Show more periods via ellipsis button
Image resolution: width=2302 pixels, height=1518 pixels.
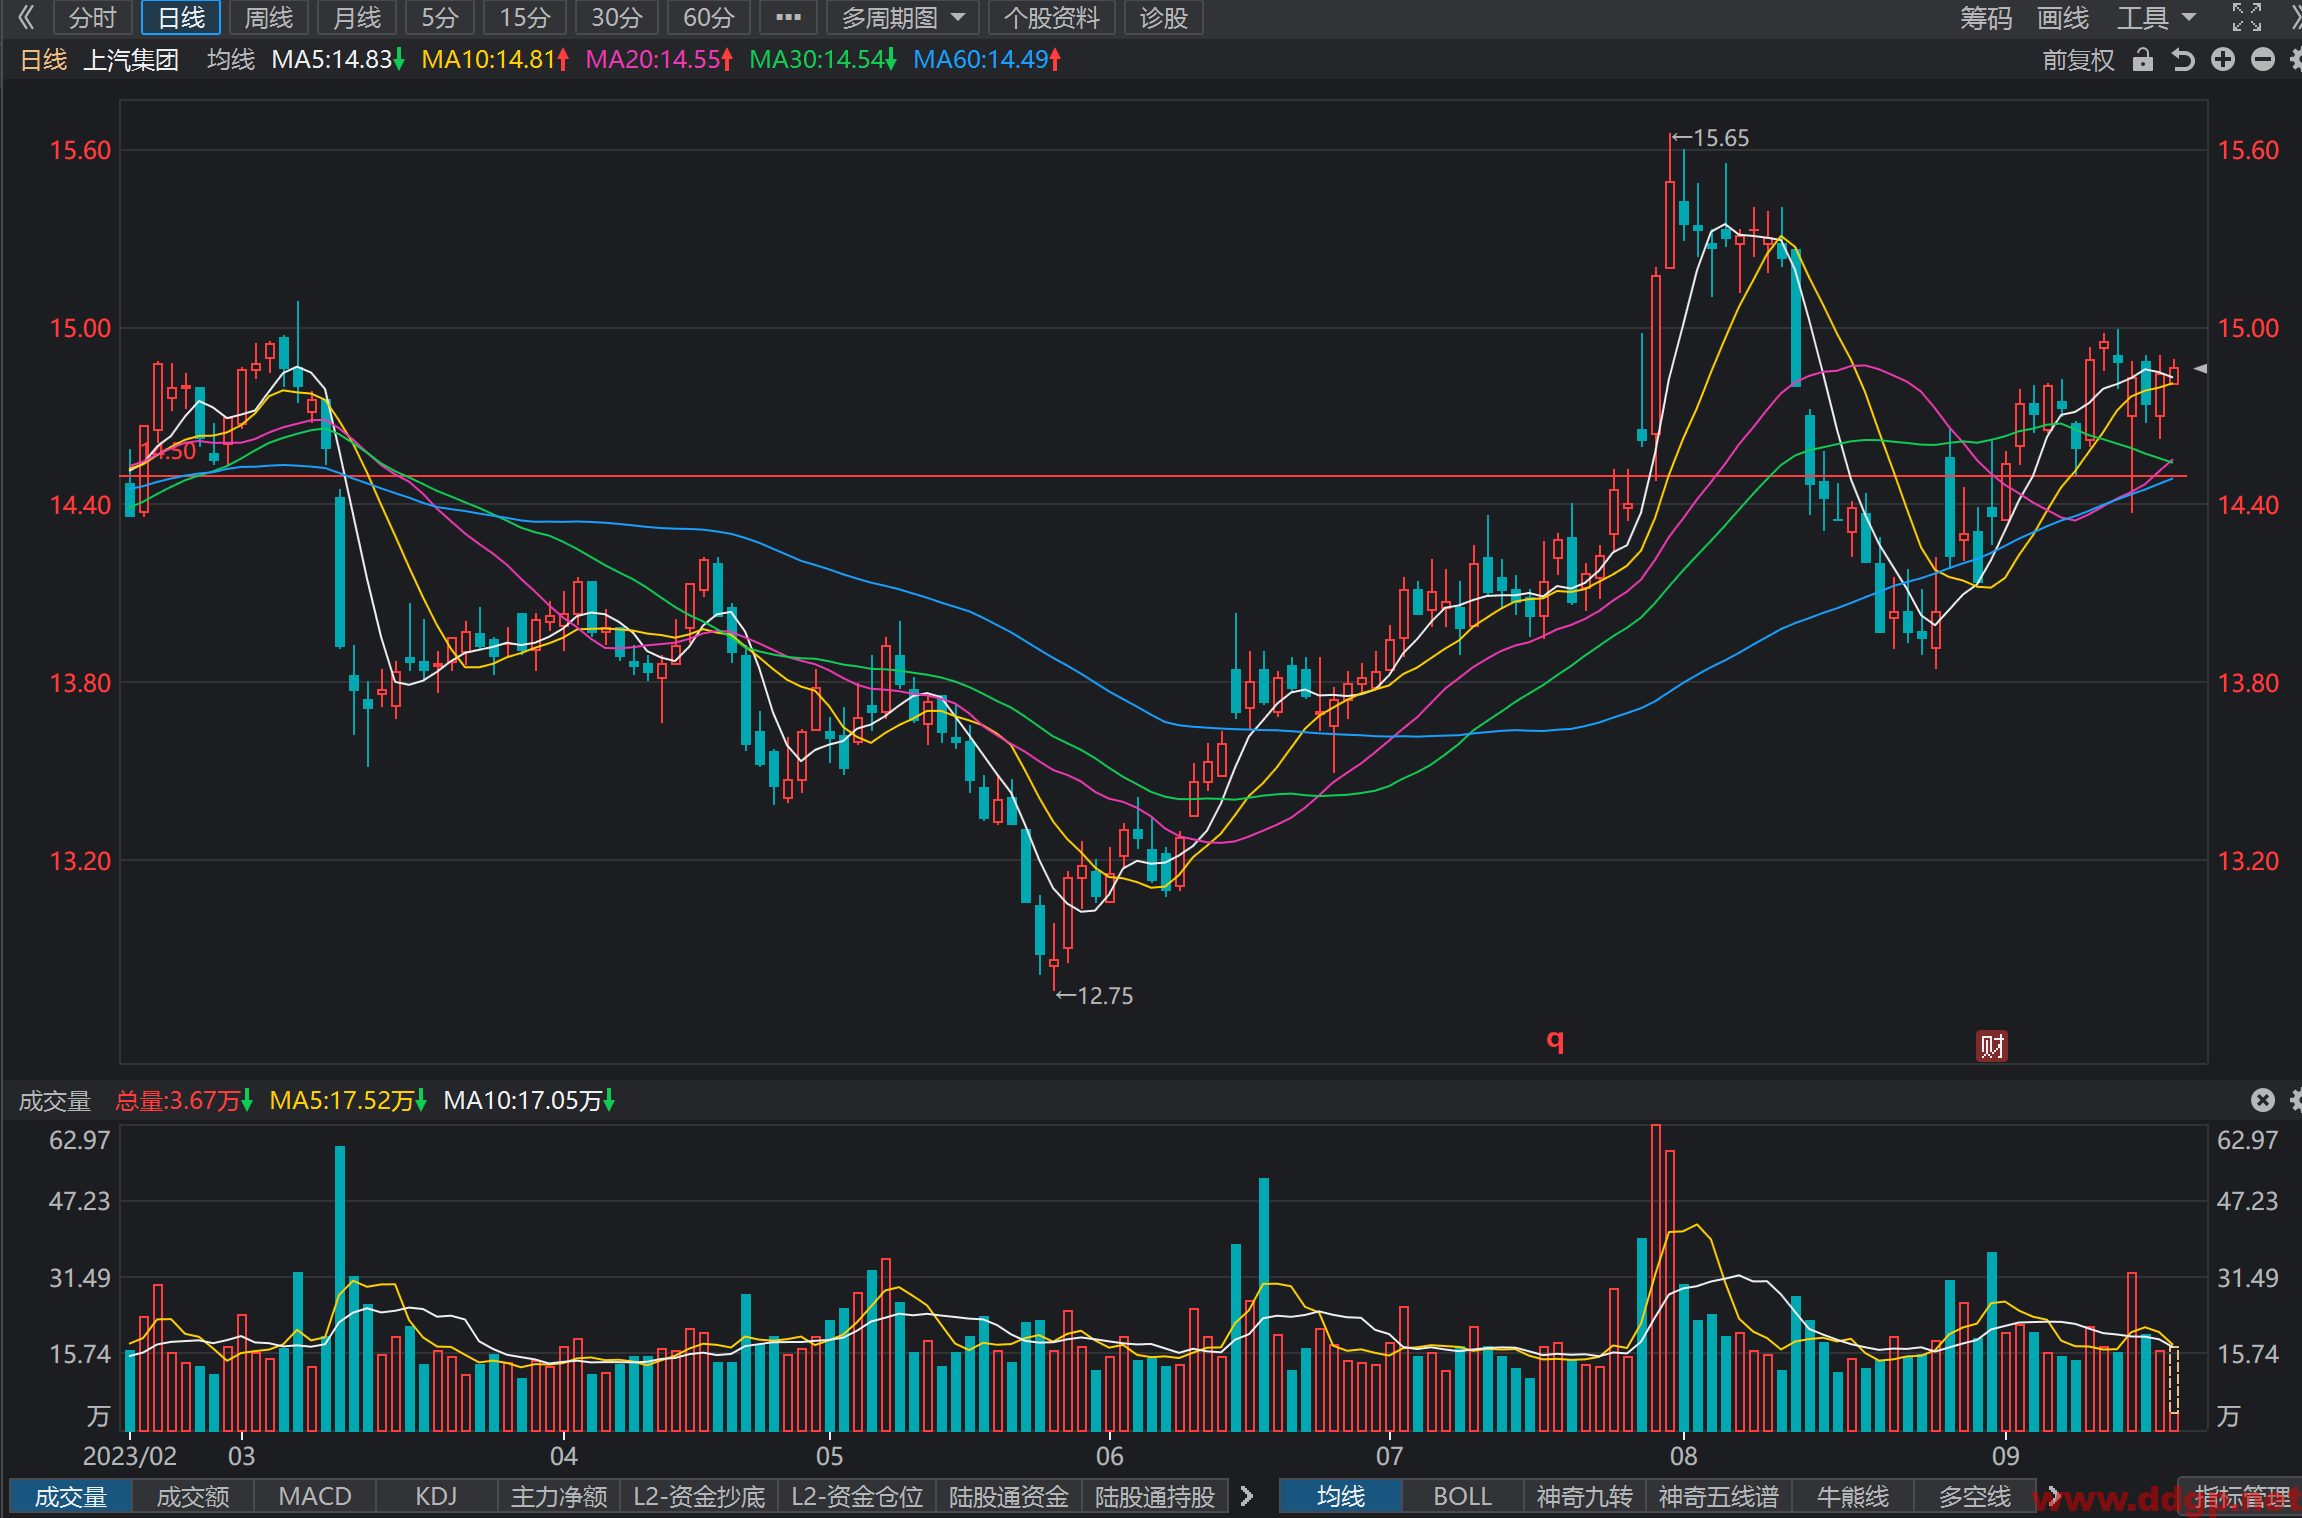788,18
